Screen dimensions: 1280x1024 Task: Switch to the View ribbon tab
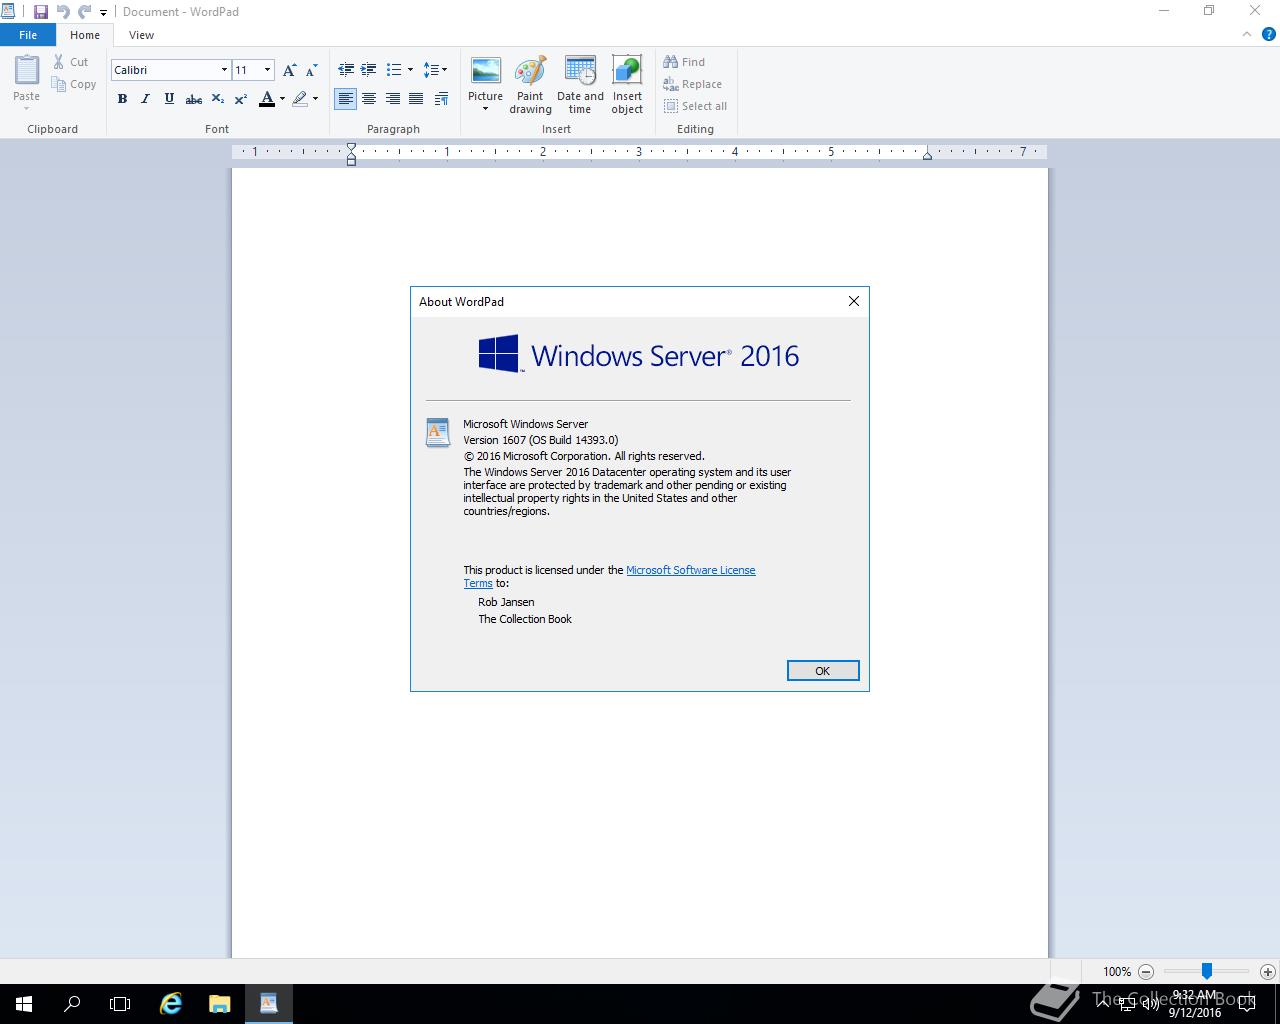141,35
